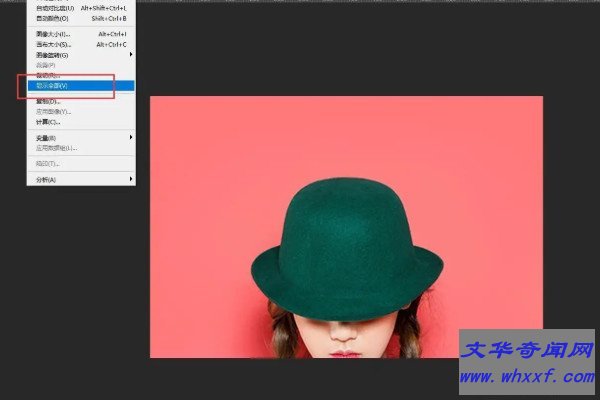
Task: Select 计算 (Calculations) menu item
Action: (x=48, y=122)
